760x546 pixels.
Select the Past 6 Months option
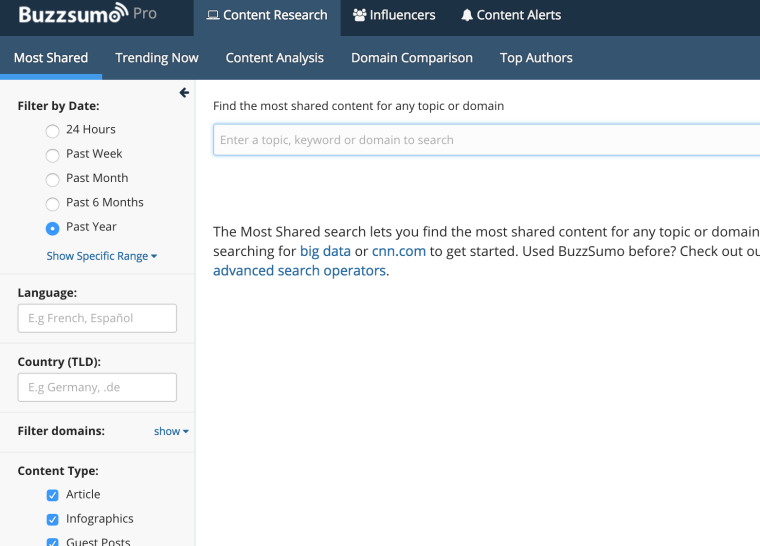(53, 203)
